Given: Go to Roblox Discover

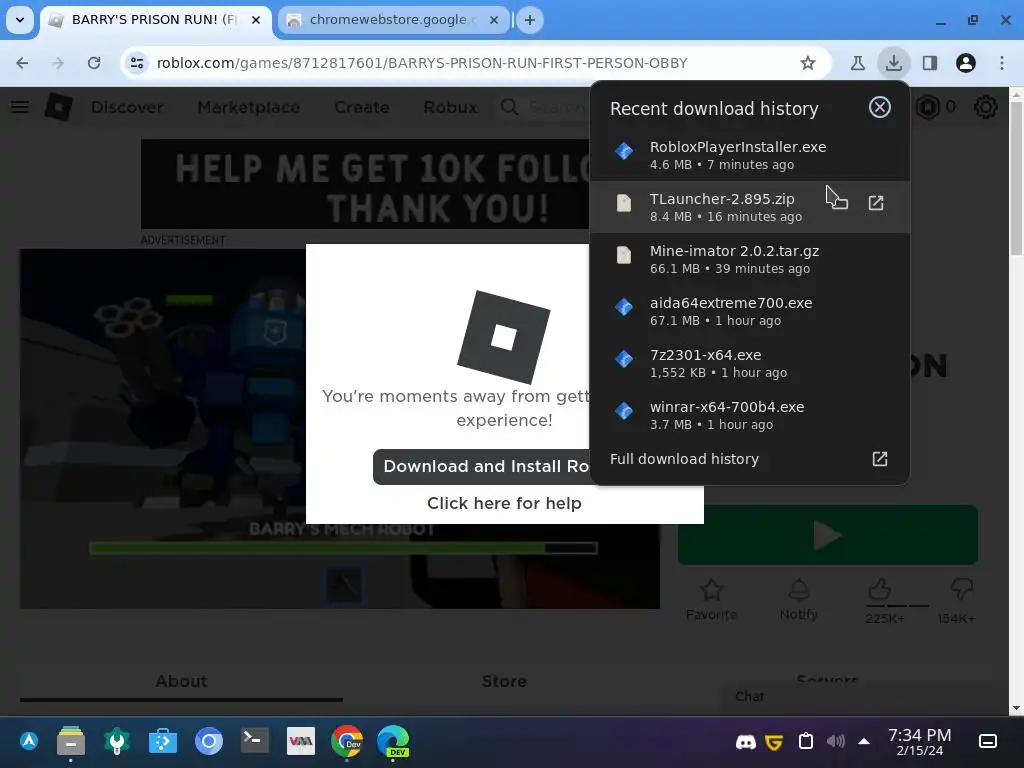Looking at the screenshot, I should tap(127, 107).
